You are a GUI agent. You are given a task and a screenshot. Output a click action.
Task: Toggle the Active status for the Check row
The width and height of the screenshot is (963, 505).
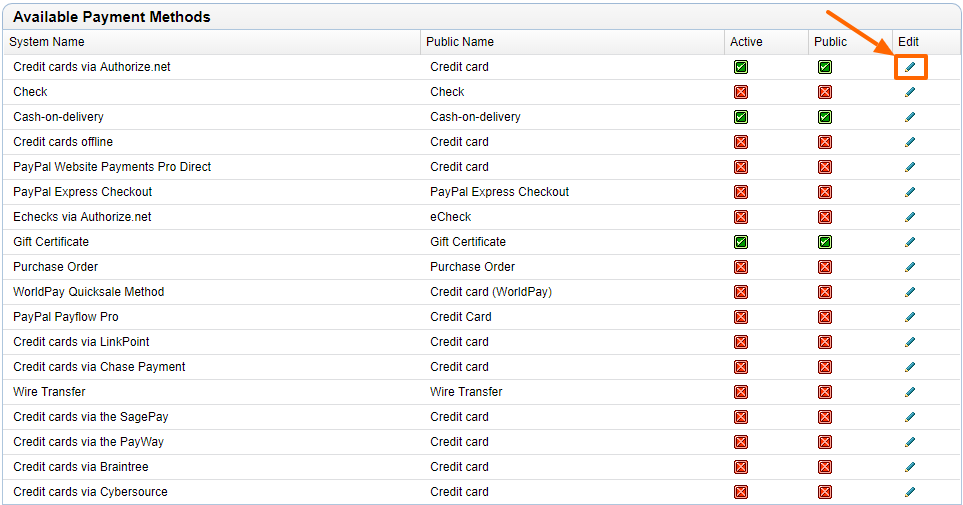click(x=741, y=92)
